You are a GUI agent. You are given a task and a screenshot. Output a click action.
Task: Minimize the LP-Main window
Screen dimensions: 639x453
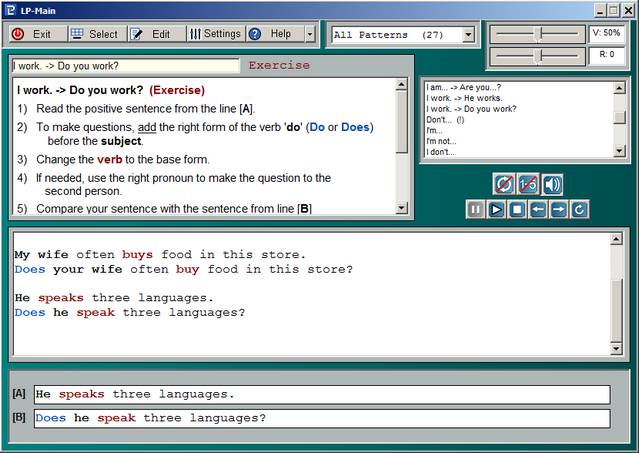coord(600,11)
